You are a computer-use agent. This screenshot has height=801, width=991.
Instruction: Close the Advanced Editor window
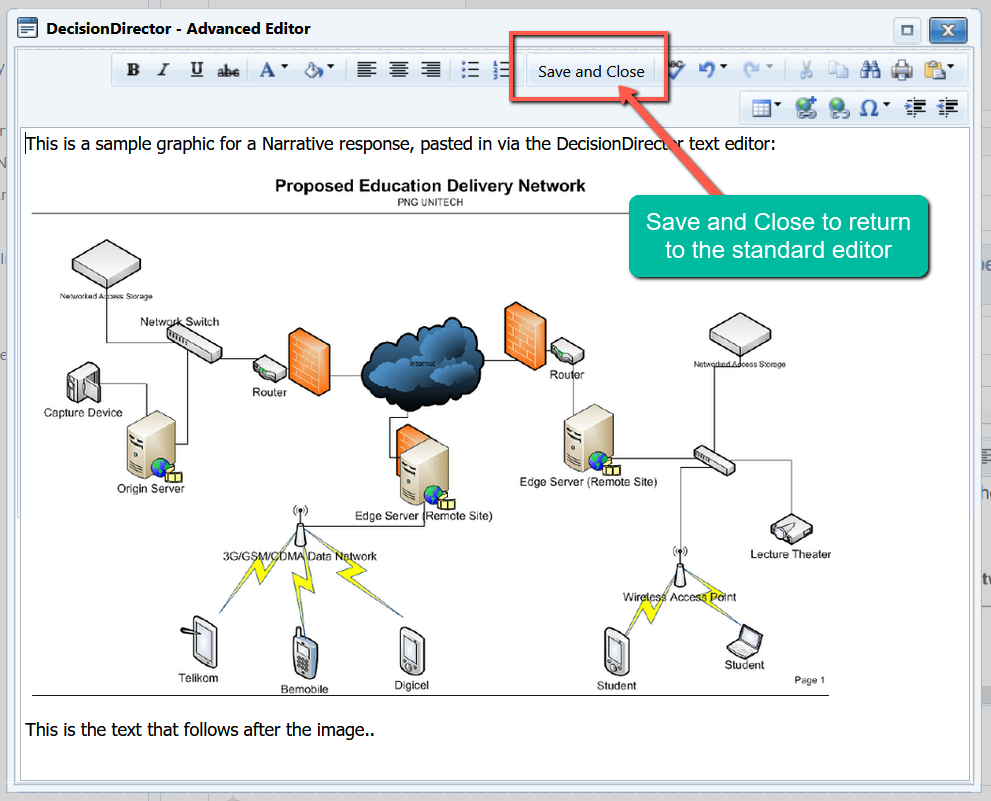[x=948, y=30]
